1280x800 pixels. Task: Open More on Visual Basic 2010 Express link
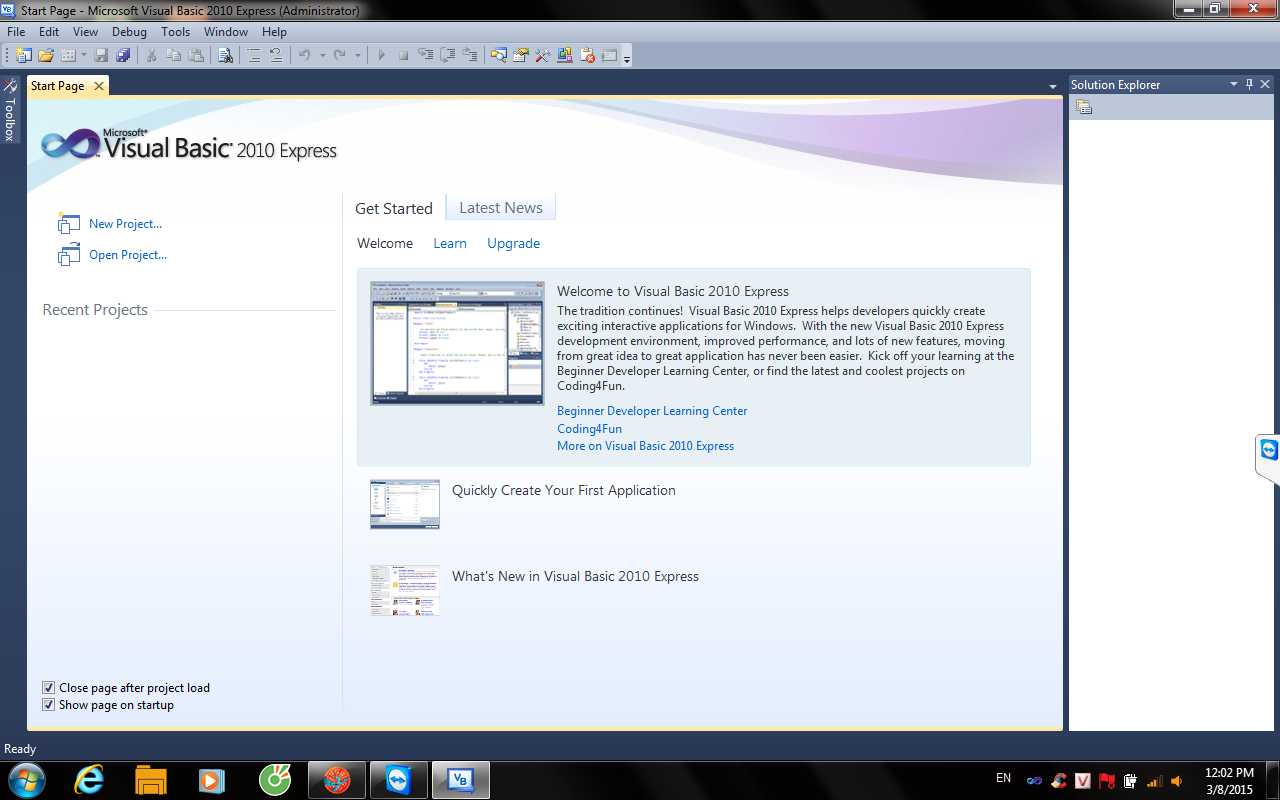pos(645,446)
